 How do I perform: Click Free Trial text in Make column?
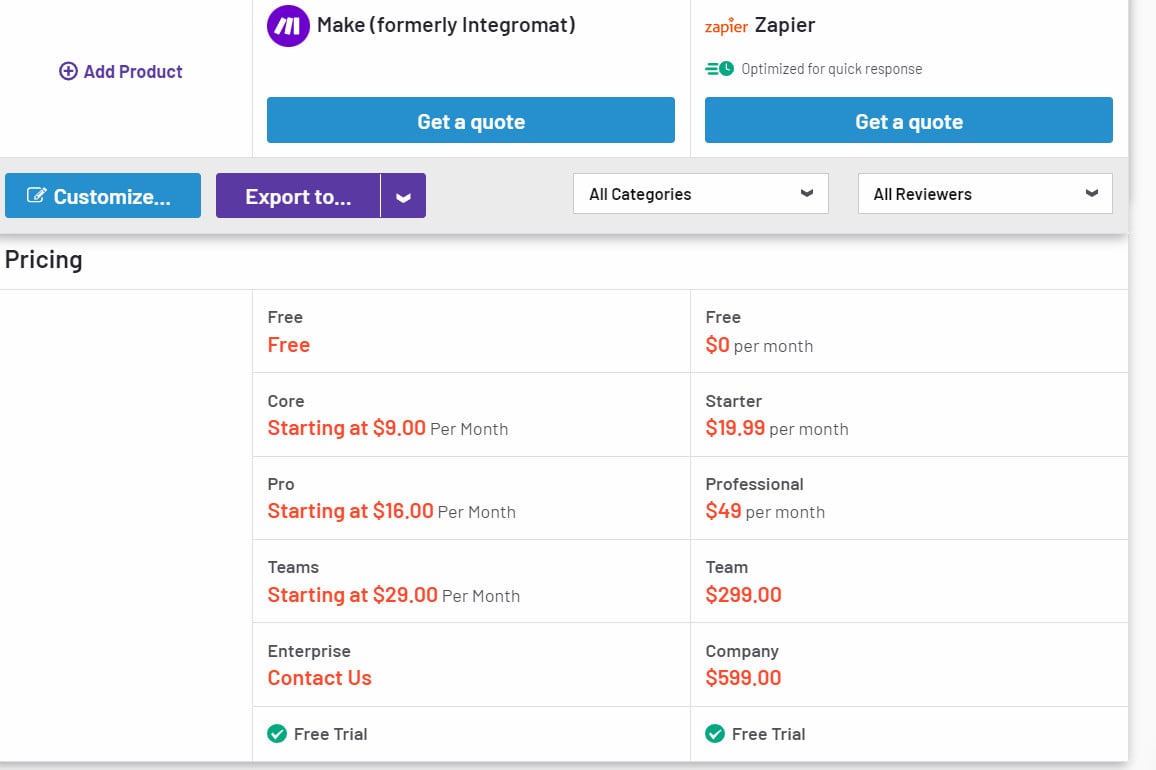pyautogui.click(x=330, y=734)
